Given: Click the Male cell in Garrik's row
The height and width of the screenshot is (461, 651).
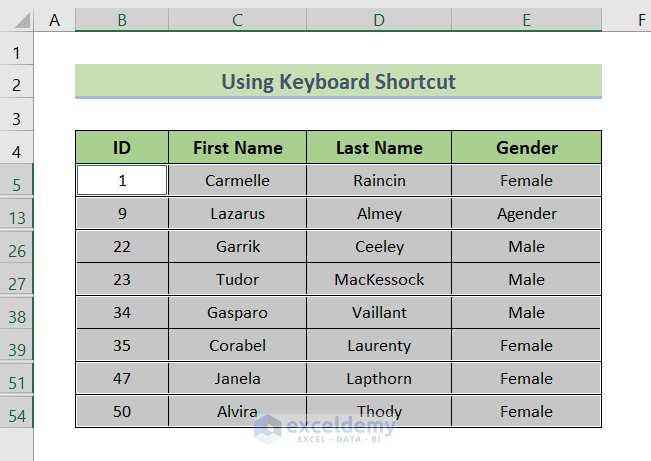Looking at the screenshot, I should tap(526, 246).
